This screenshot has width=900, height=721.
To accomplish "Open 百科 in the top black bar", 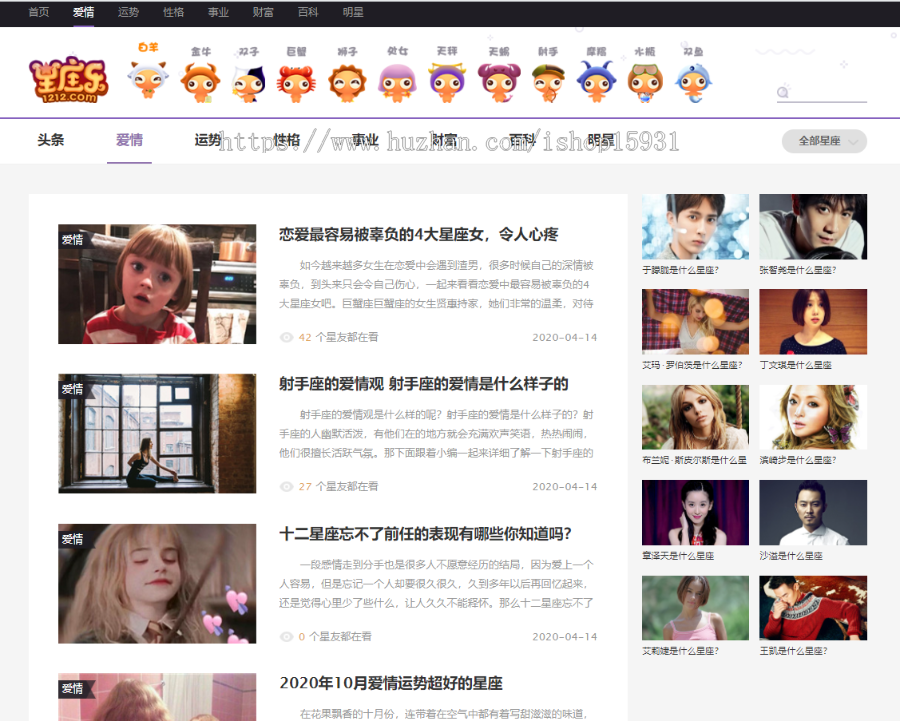I will click(308, 12).
